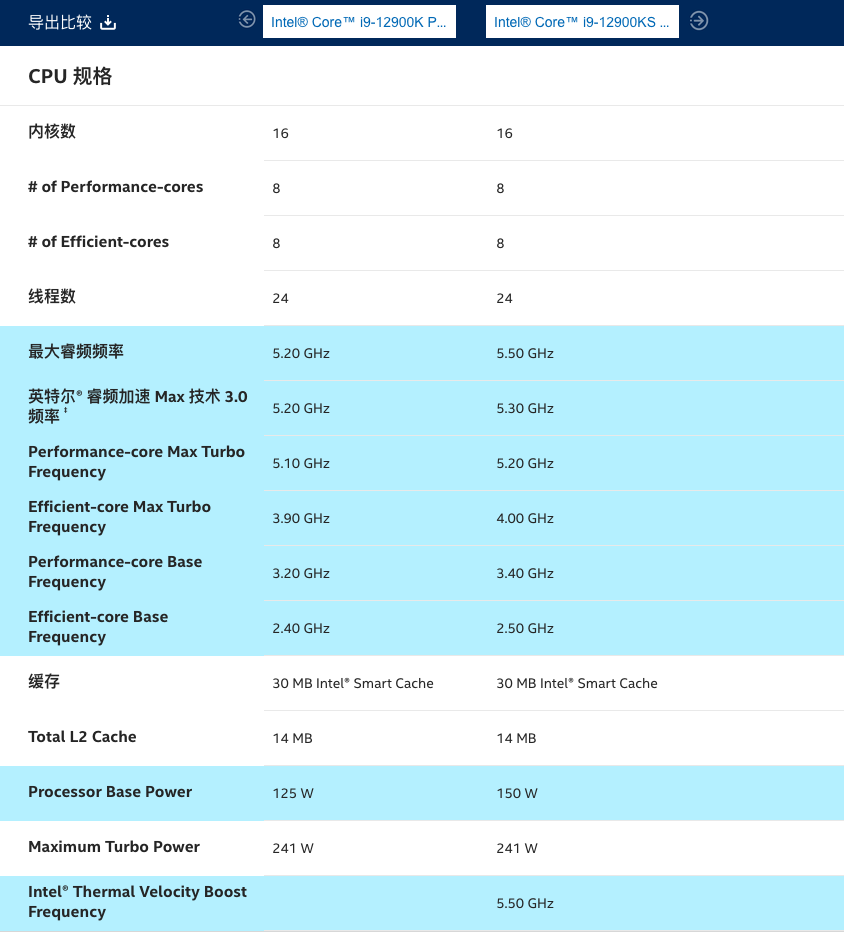Click the # of Performance-cores label
844x932 pixels.
tap(116, 187)
